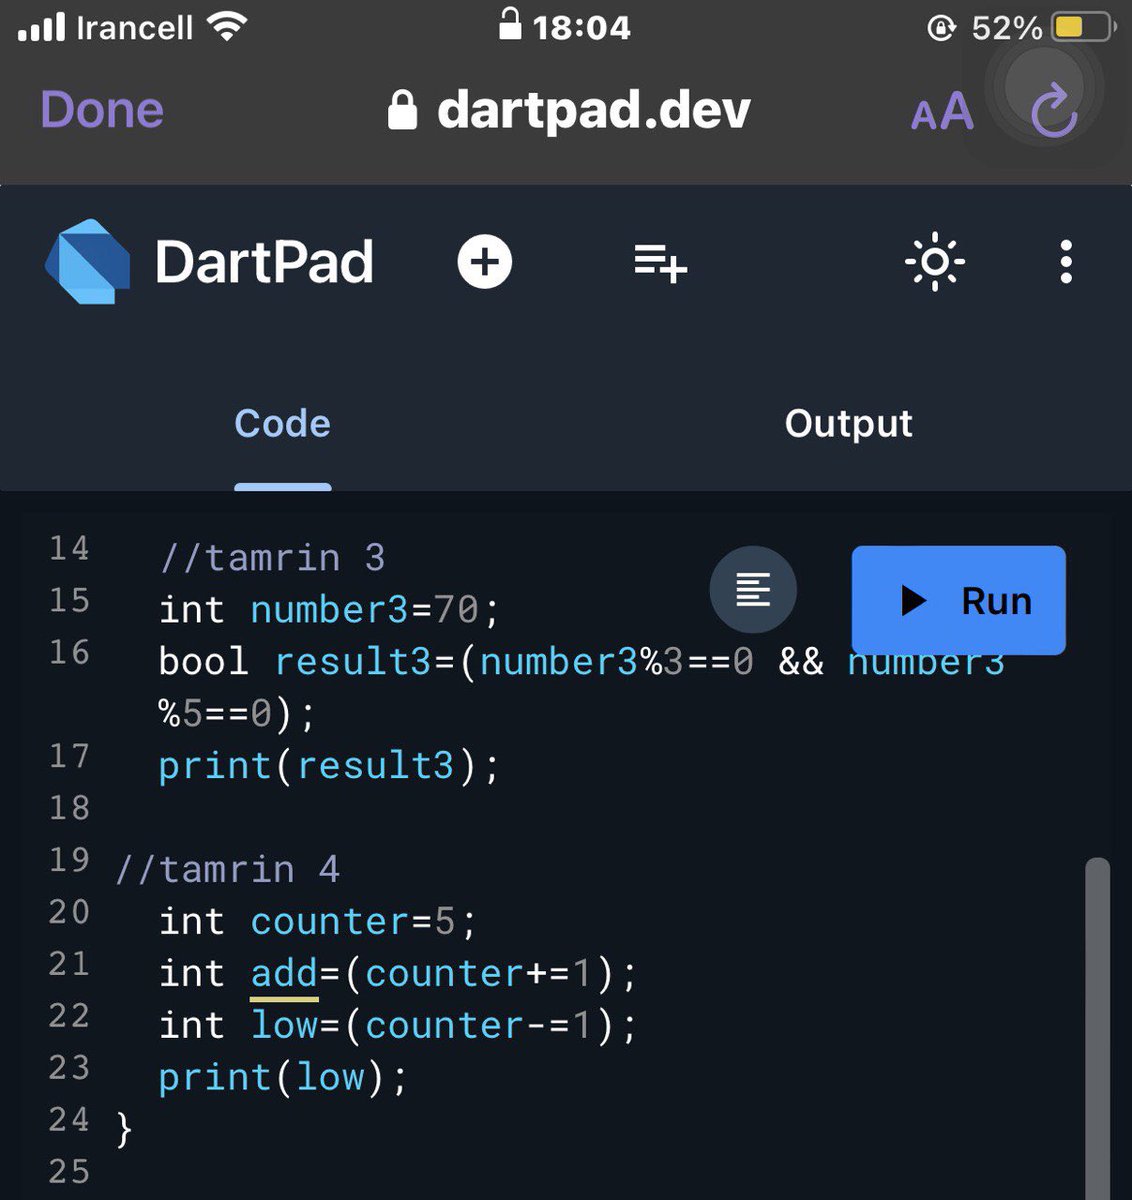The image size is (1132, 1200).
Task: Open the three-dot menu for more options
Action: click(x=1066, y=262)
